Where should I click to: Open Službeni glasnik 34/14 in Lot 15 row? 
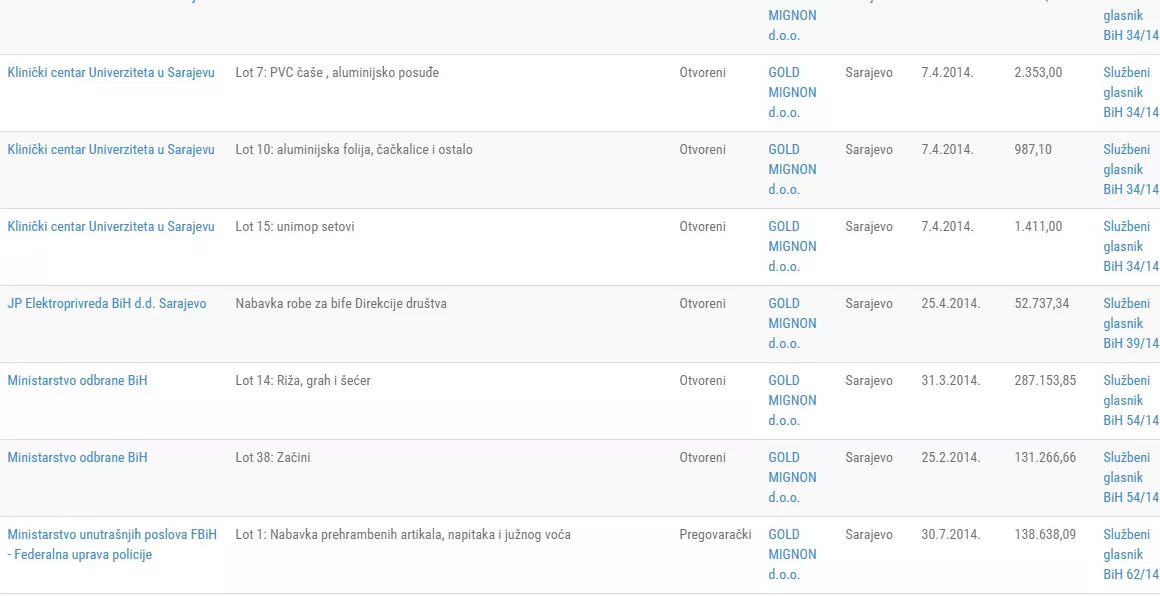coord(1130,246)
